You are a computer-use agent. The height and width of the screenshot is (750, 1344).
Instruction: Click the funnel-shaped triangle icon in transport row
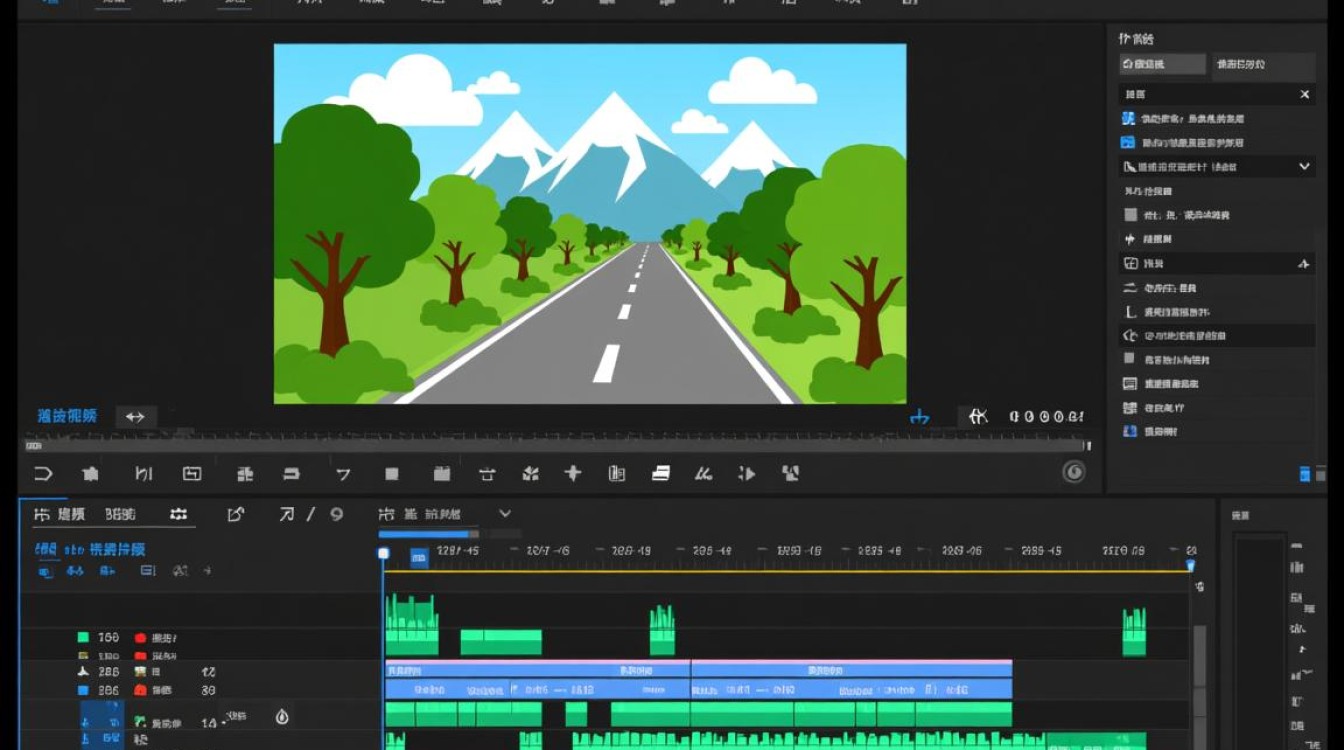point(343,474)
